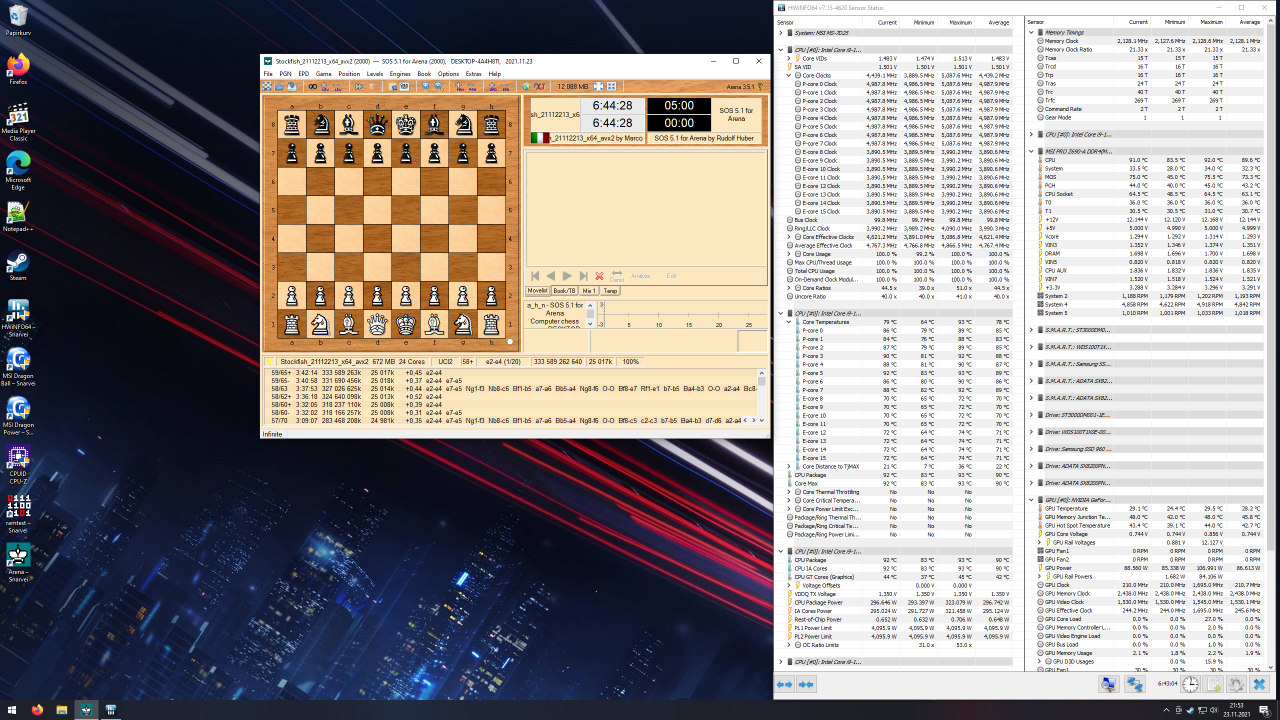The width and height of the screenshot is (1280, 720).
Task: Collapse the Memory Timings section
Action: pyautogui.click(x=1031, y=32)
